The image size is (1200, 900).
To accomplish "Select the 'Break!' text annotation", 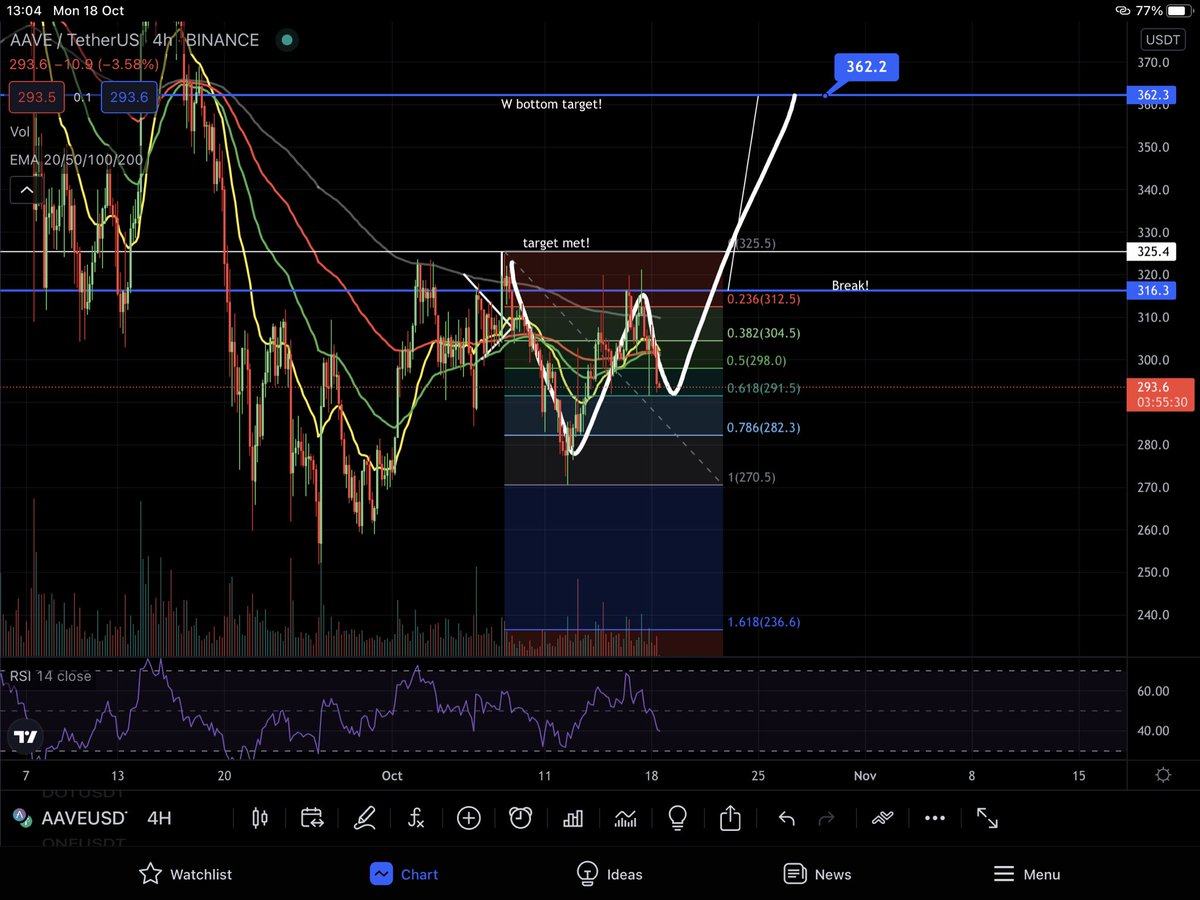I will point(850,285).
